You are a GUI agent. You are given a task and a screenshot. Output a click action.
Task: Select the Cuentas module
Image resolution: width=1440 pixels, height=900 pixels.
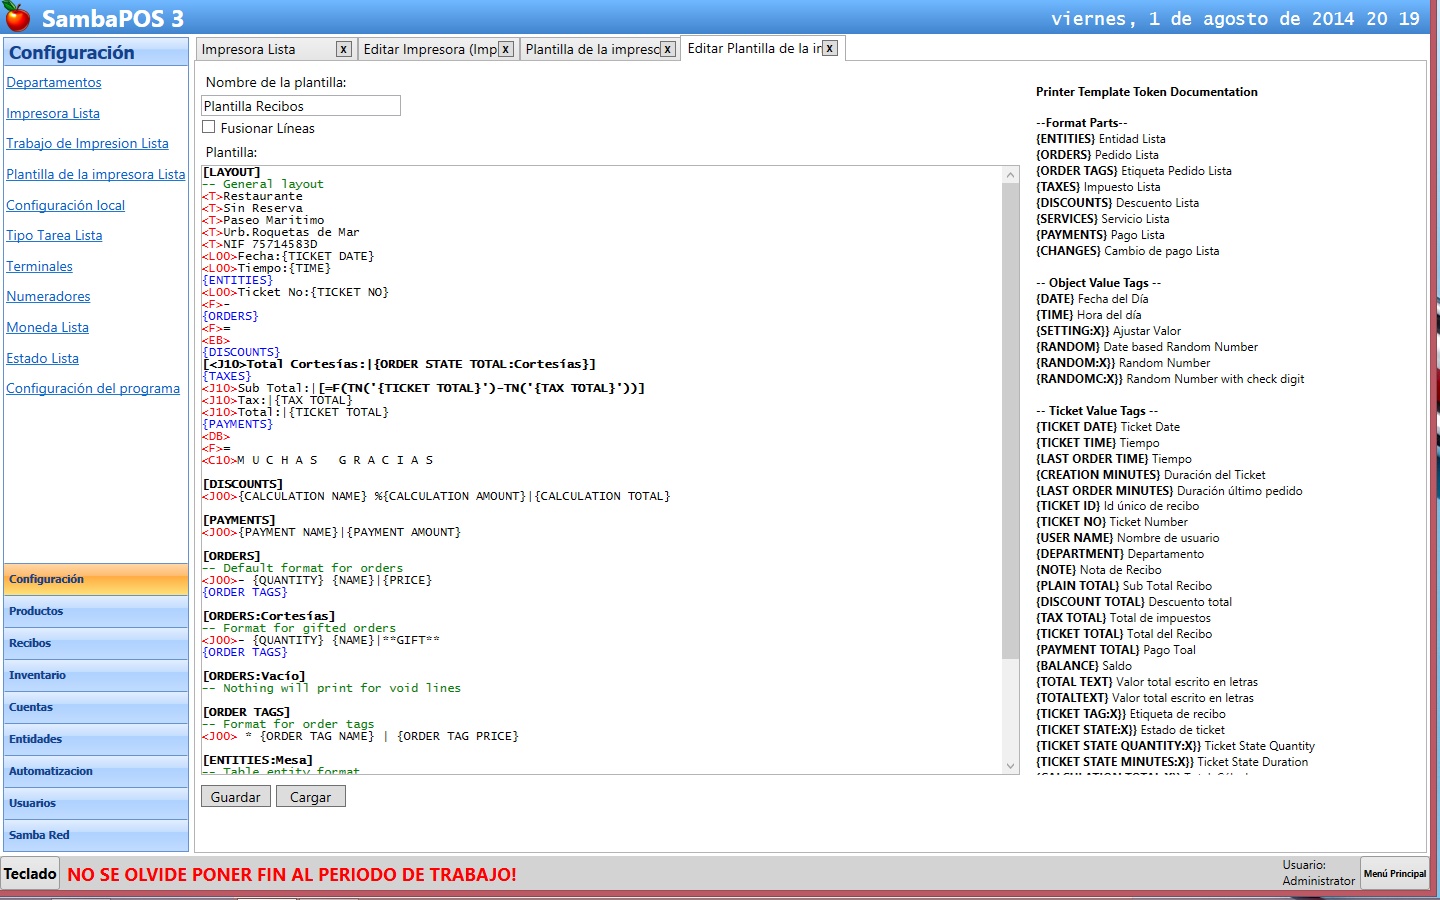pyautogui.click(x=96, y=707)
